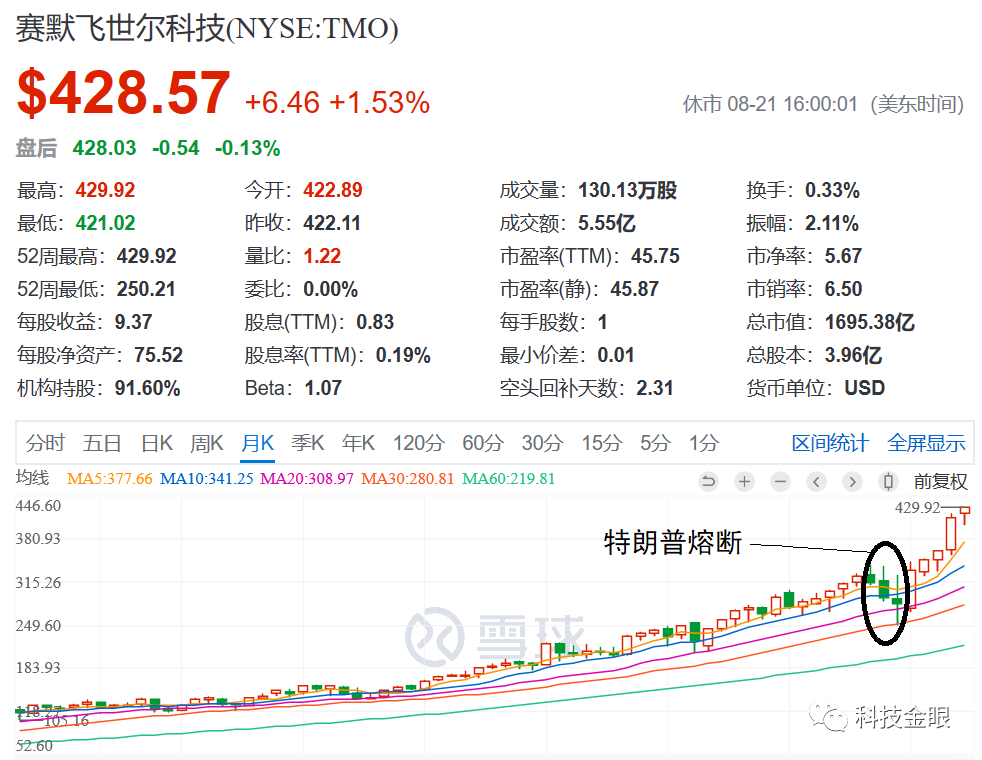
Task: Zoom in chart with plus icon
Action: (744, 481)
